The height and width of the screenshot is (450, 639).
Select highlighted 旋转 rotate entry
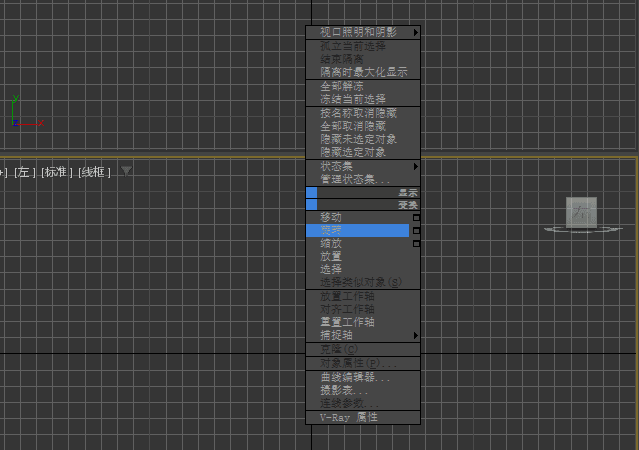[x=358, y=230]
